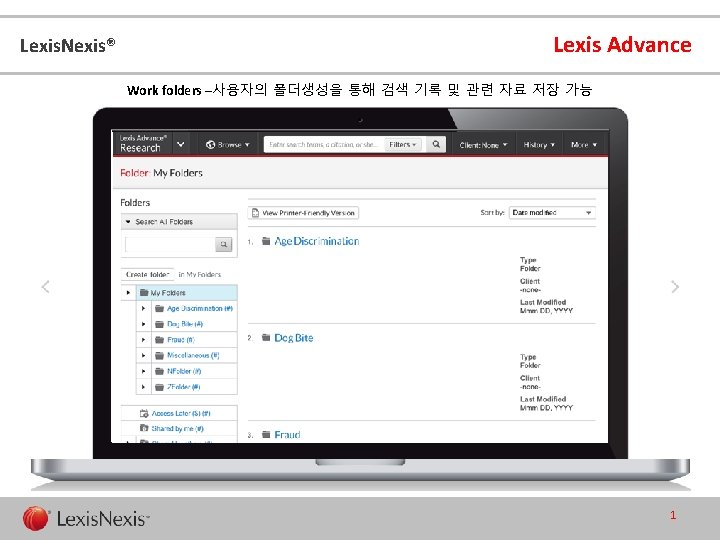
Task: Expand the Miscellaneous tree node arrow
Action: (x=143, y=355)
